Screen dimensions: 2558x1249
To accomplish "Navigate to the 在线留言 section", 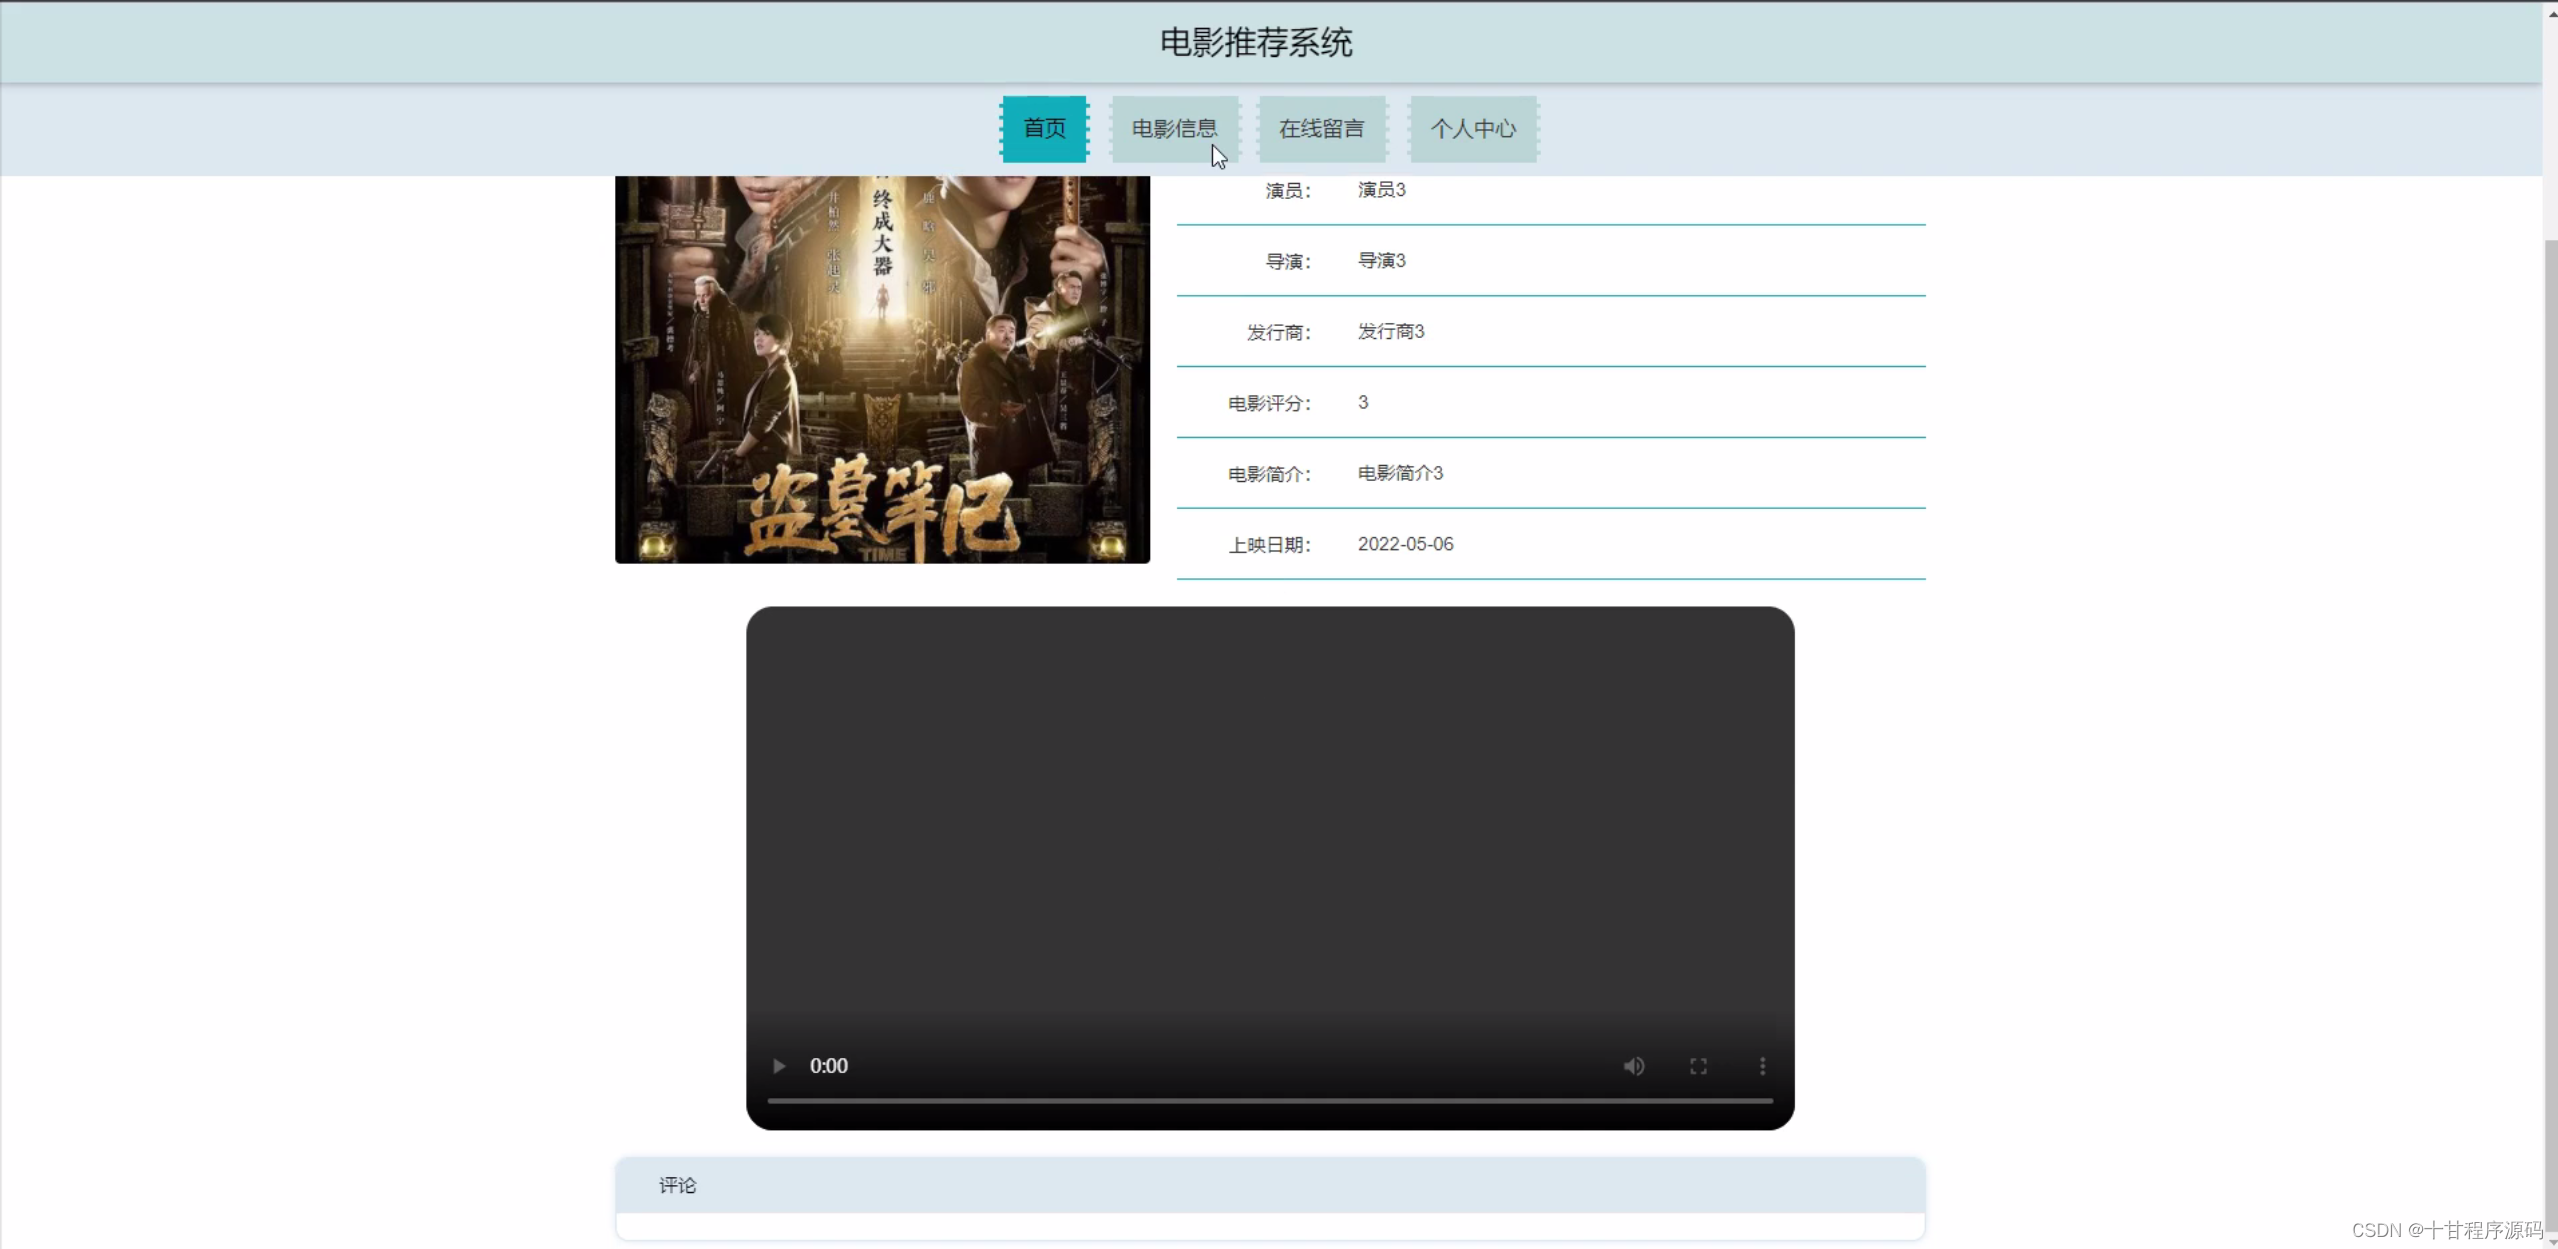I will point(1321,128).
